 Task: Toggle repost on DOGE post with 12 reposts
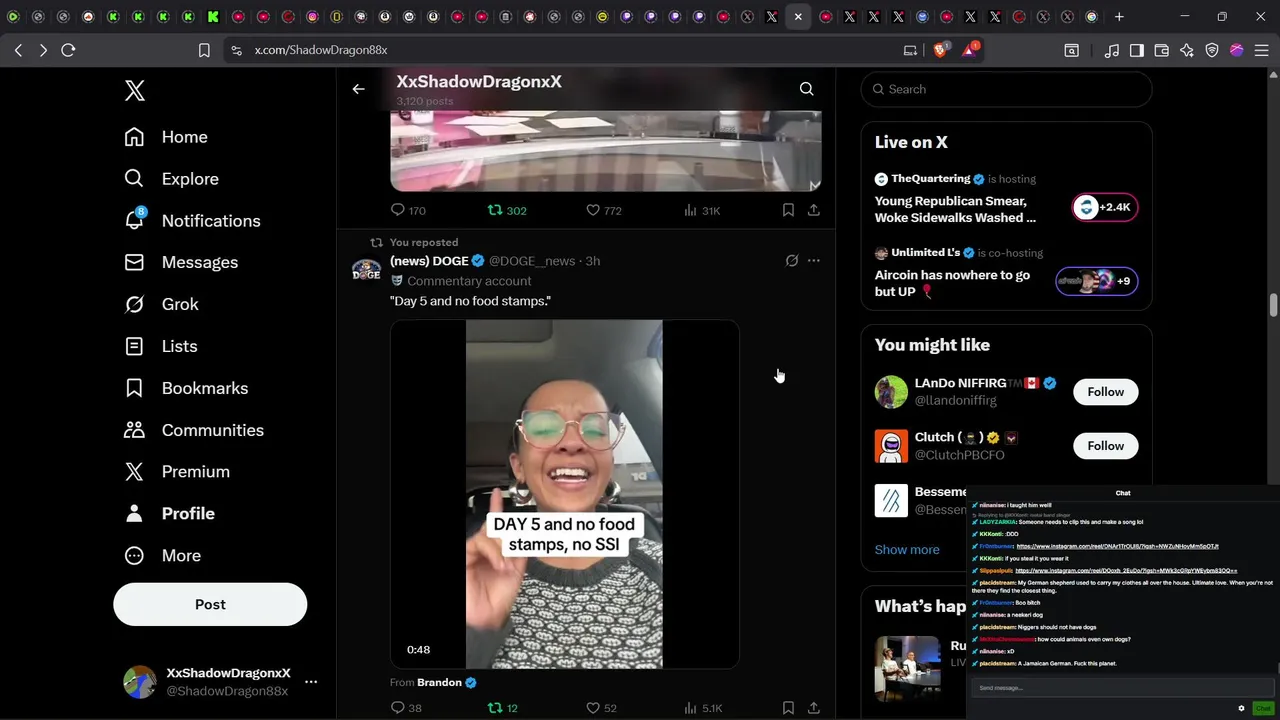coord(502,708)
